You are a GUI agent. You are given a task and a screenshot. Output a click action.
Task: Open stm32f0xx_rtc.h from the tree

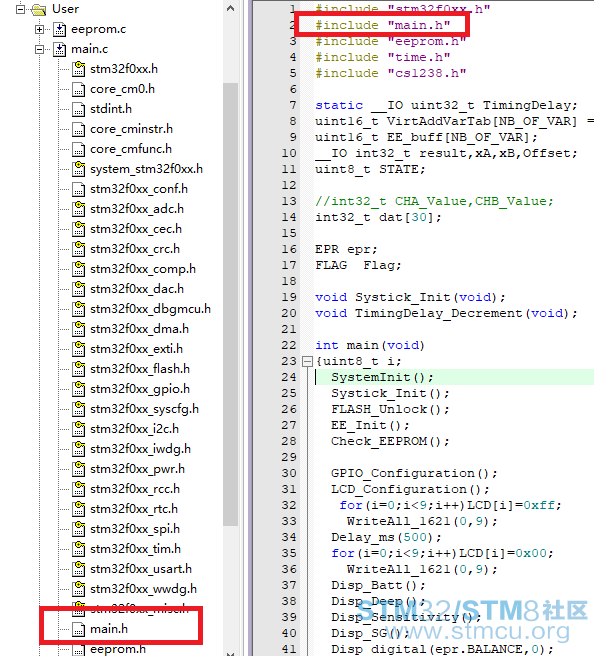(x=134, y=509)
